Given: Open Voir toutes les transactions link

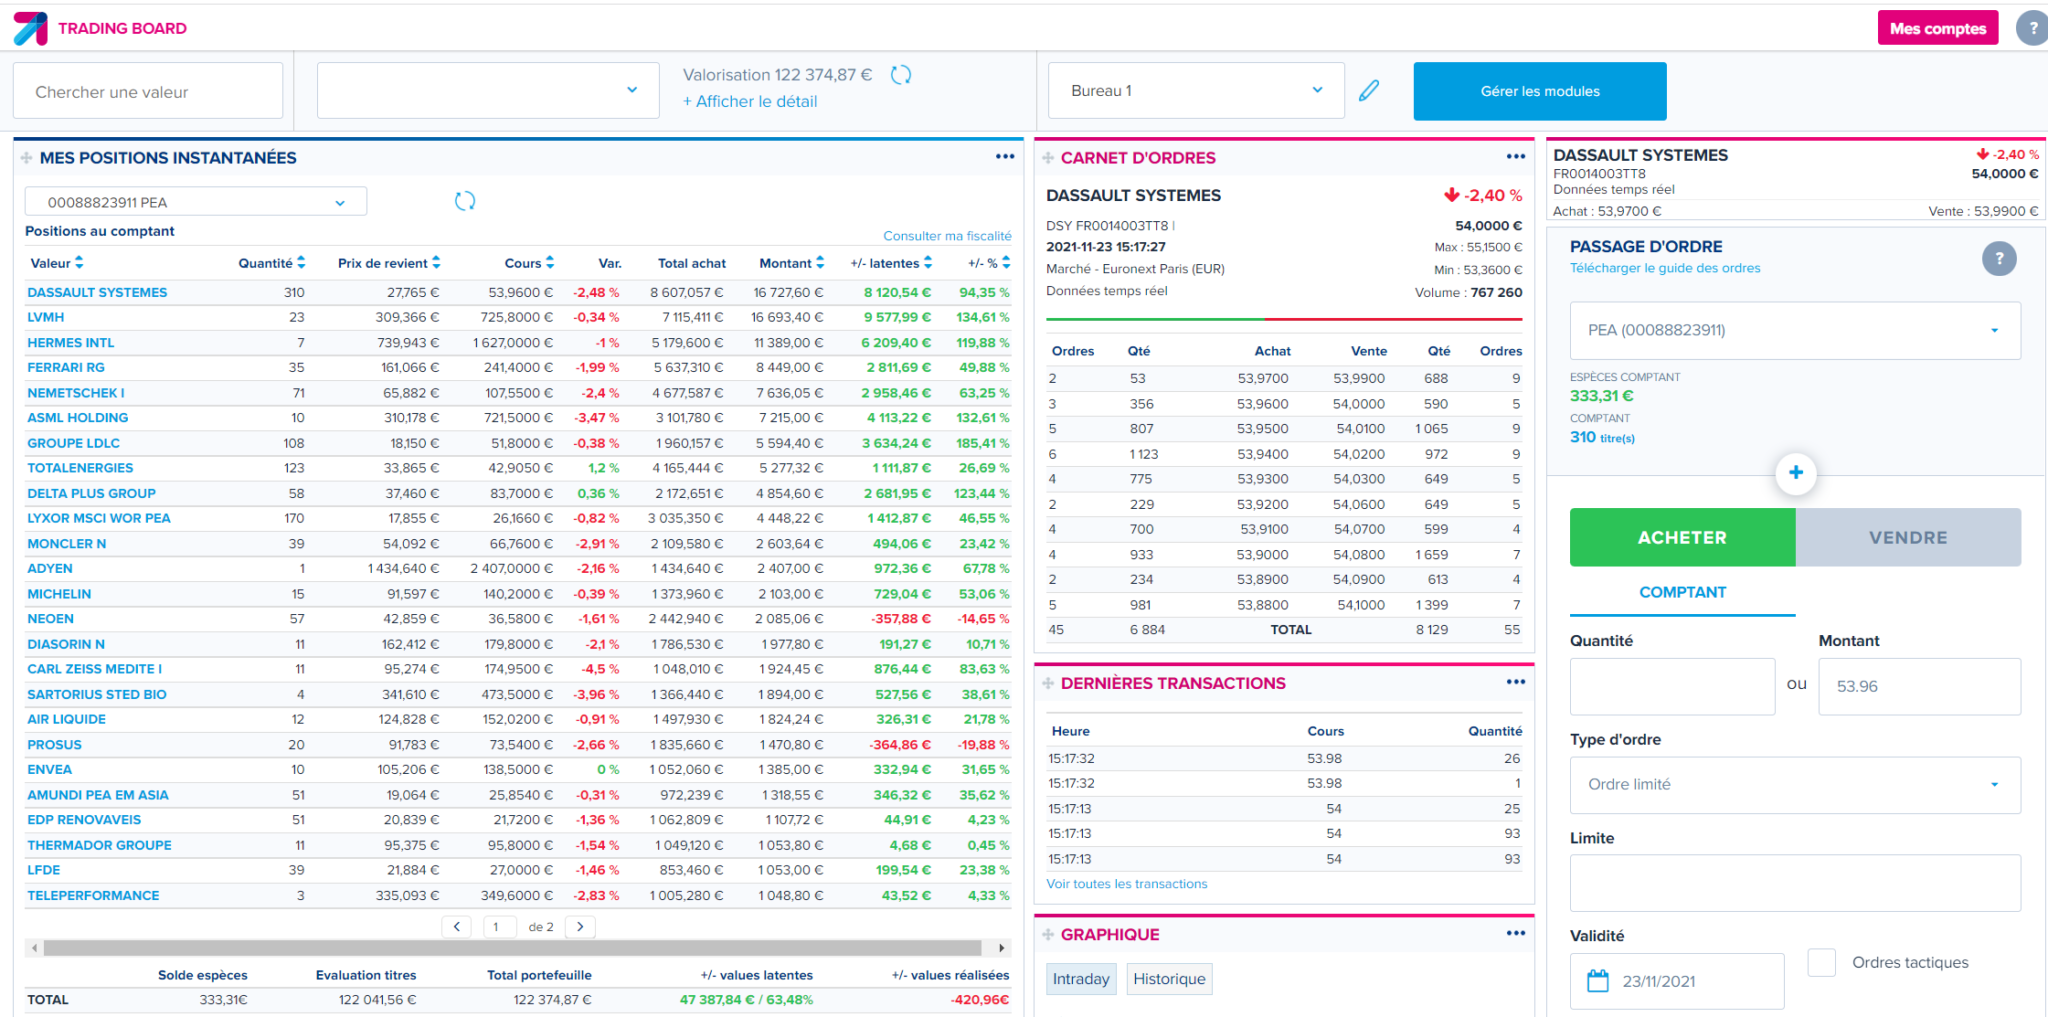Looking at the screenshot, I should (x=1126, y=884).
